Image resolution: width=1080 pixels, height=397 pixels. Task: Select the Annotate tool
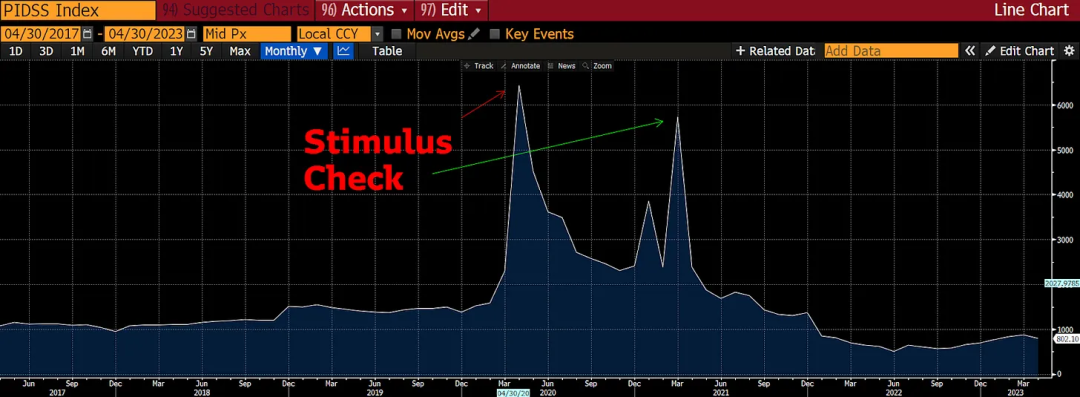[x=520, y=66]
